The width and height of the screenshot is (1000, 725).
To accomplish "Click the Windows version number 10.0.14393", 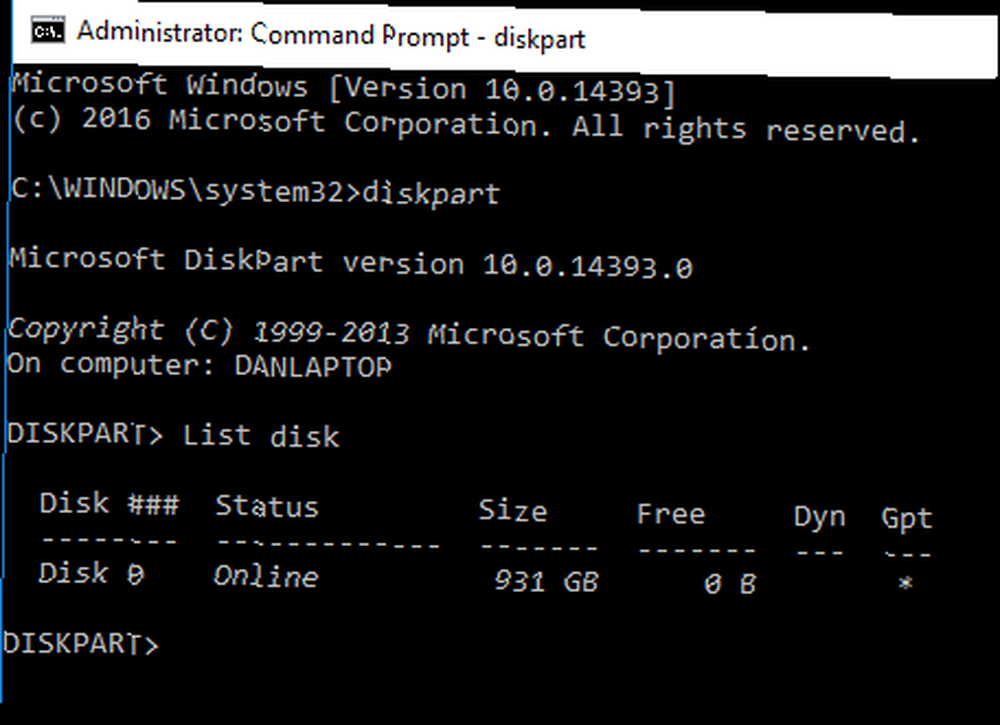I will click(x=572, y=91).
